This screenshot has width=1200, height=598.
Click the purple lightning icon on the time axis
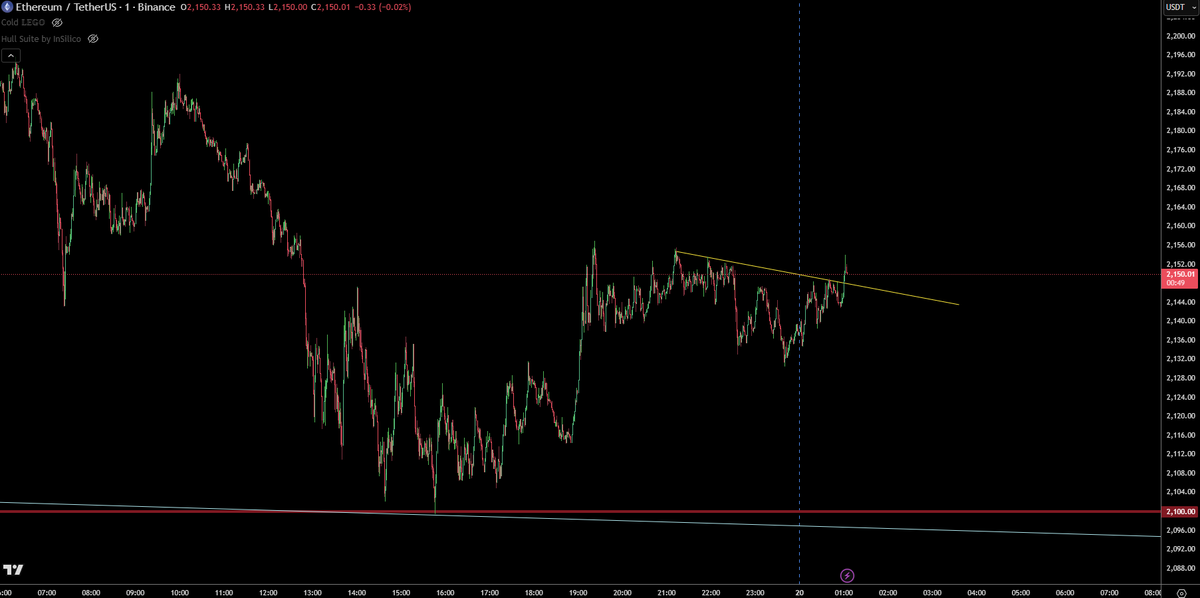pos(849,575)
